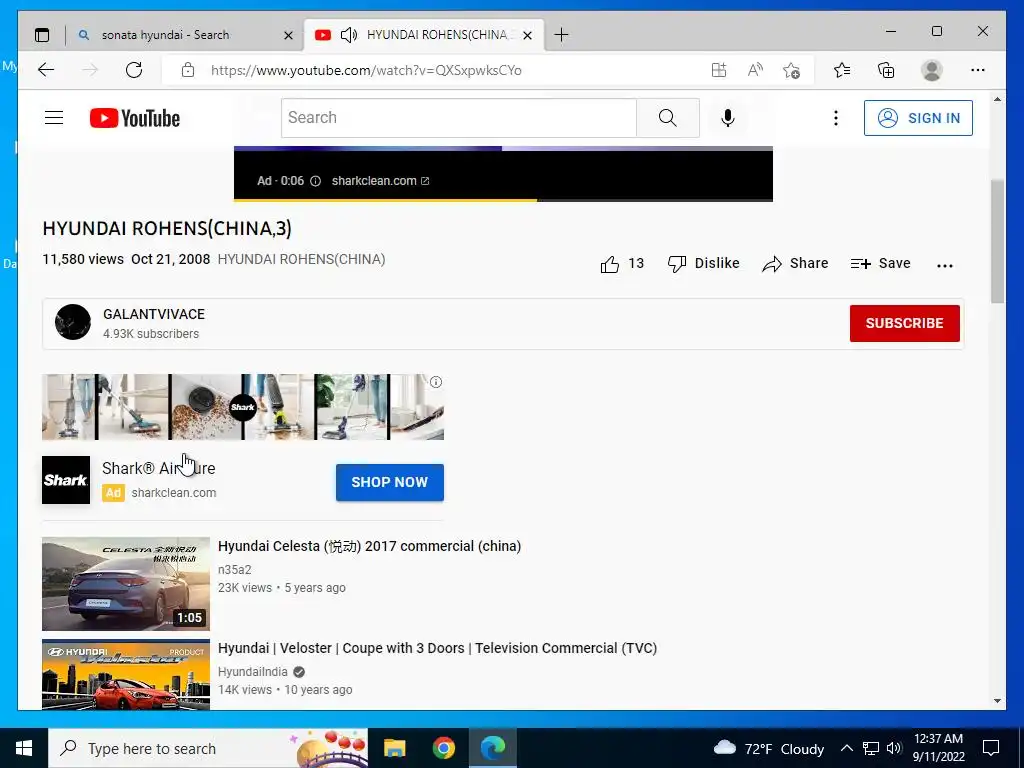Open a new browser tab
This screenshot has width=1024, height=768.
point(561,35)
